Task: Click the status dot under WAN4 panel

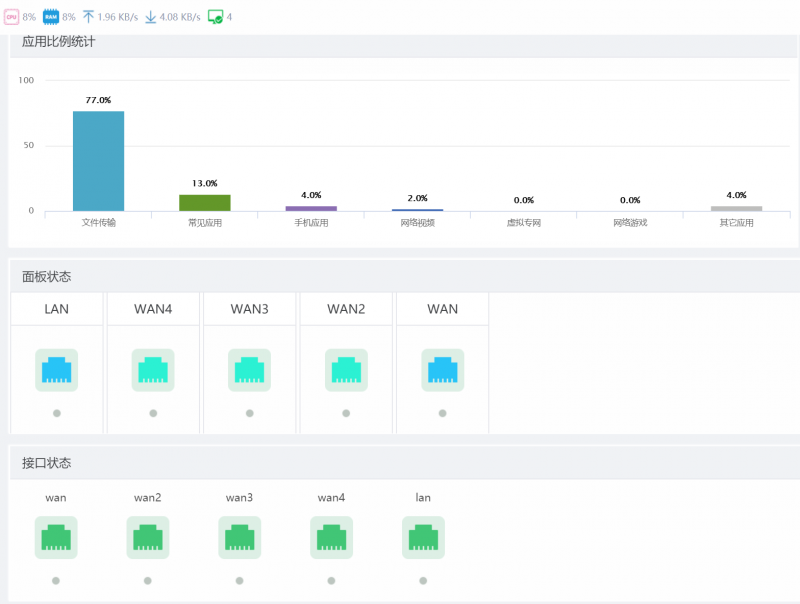Action: tap(153, 413)
